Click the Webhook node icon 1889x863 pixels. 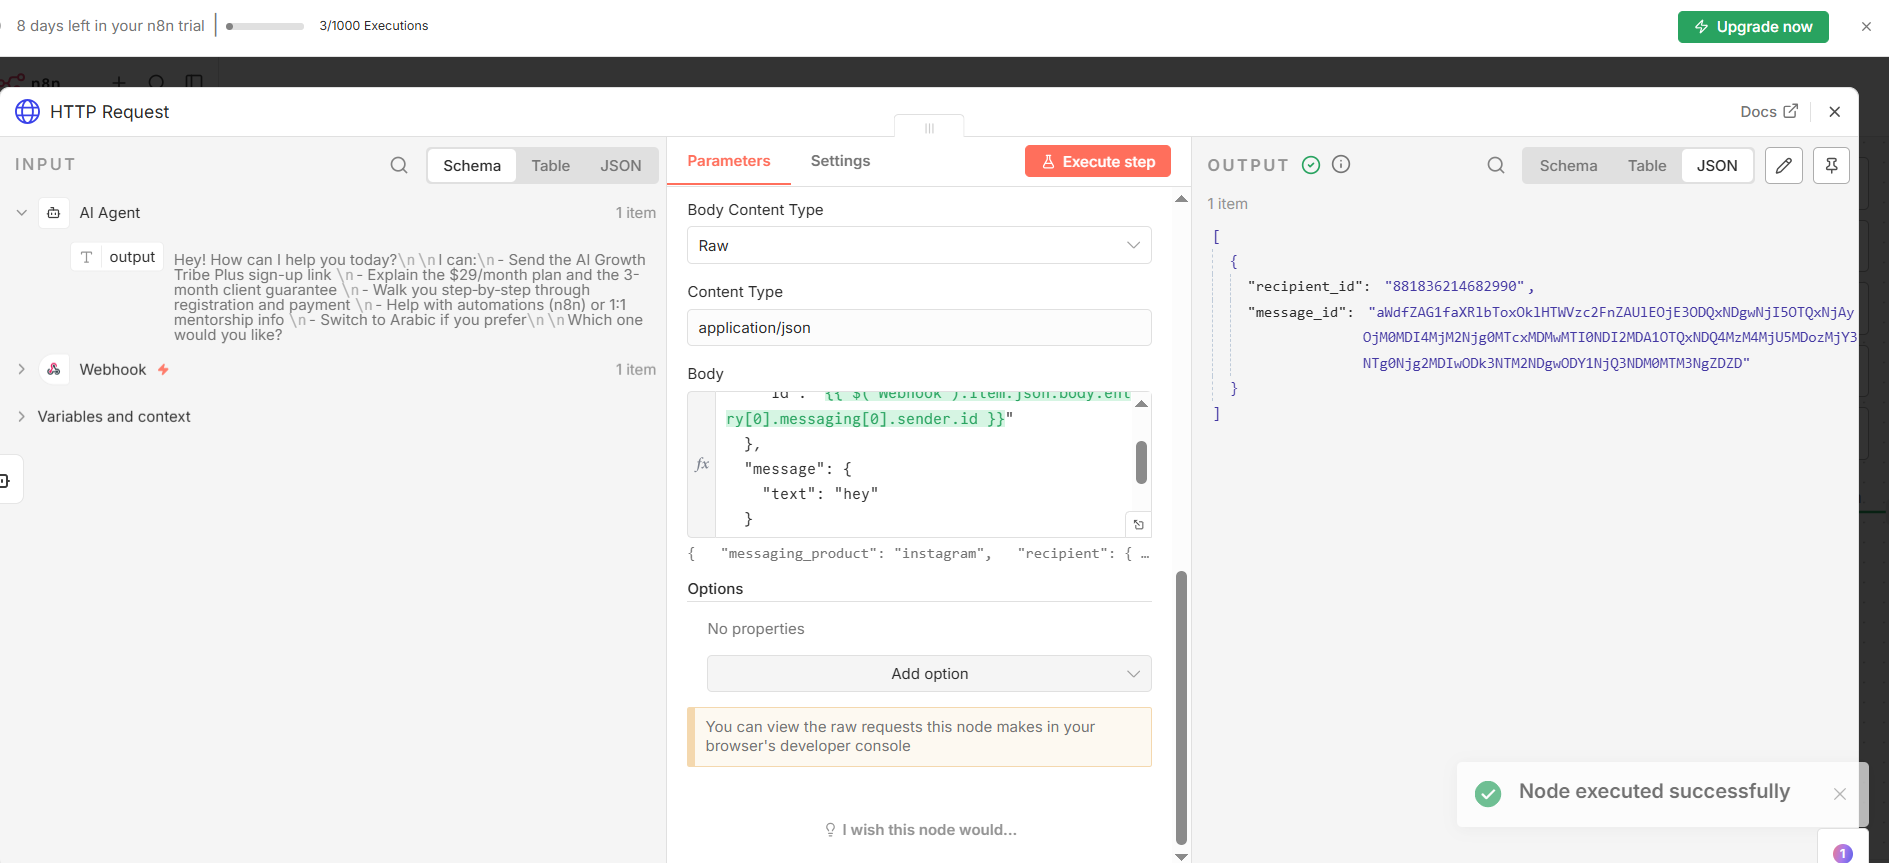[x=54, y=370]
